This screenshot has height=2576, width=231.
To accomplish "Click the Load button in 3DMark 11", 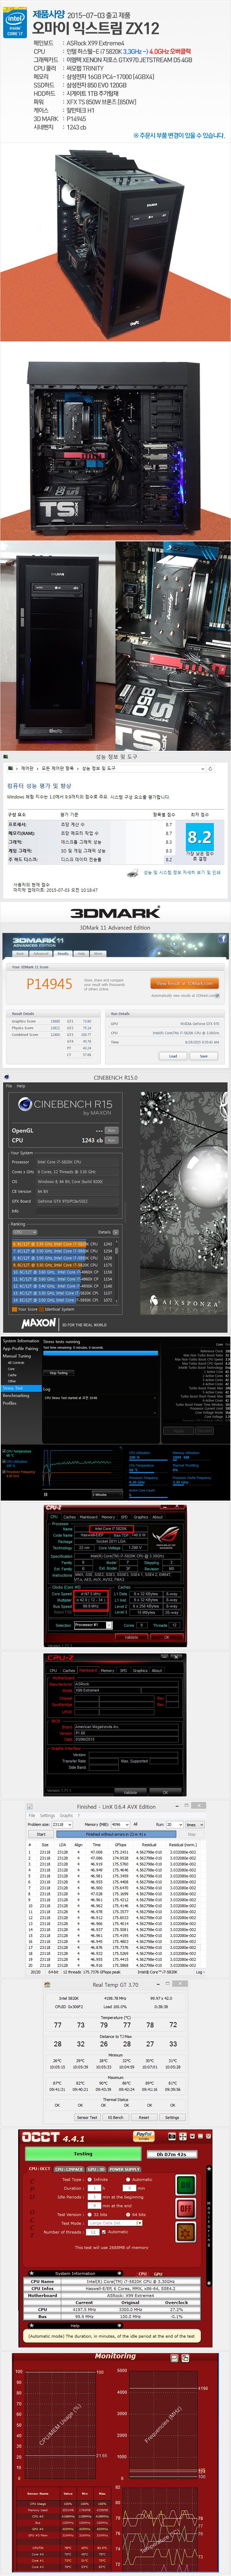I will tap(173, 1057).
